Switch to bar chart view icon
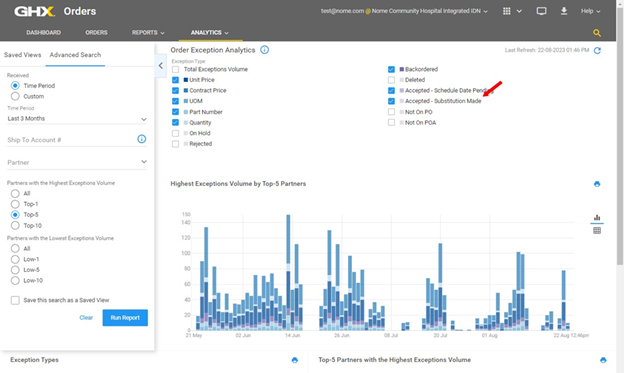 click(597, 217)
